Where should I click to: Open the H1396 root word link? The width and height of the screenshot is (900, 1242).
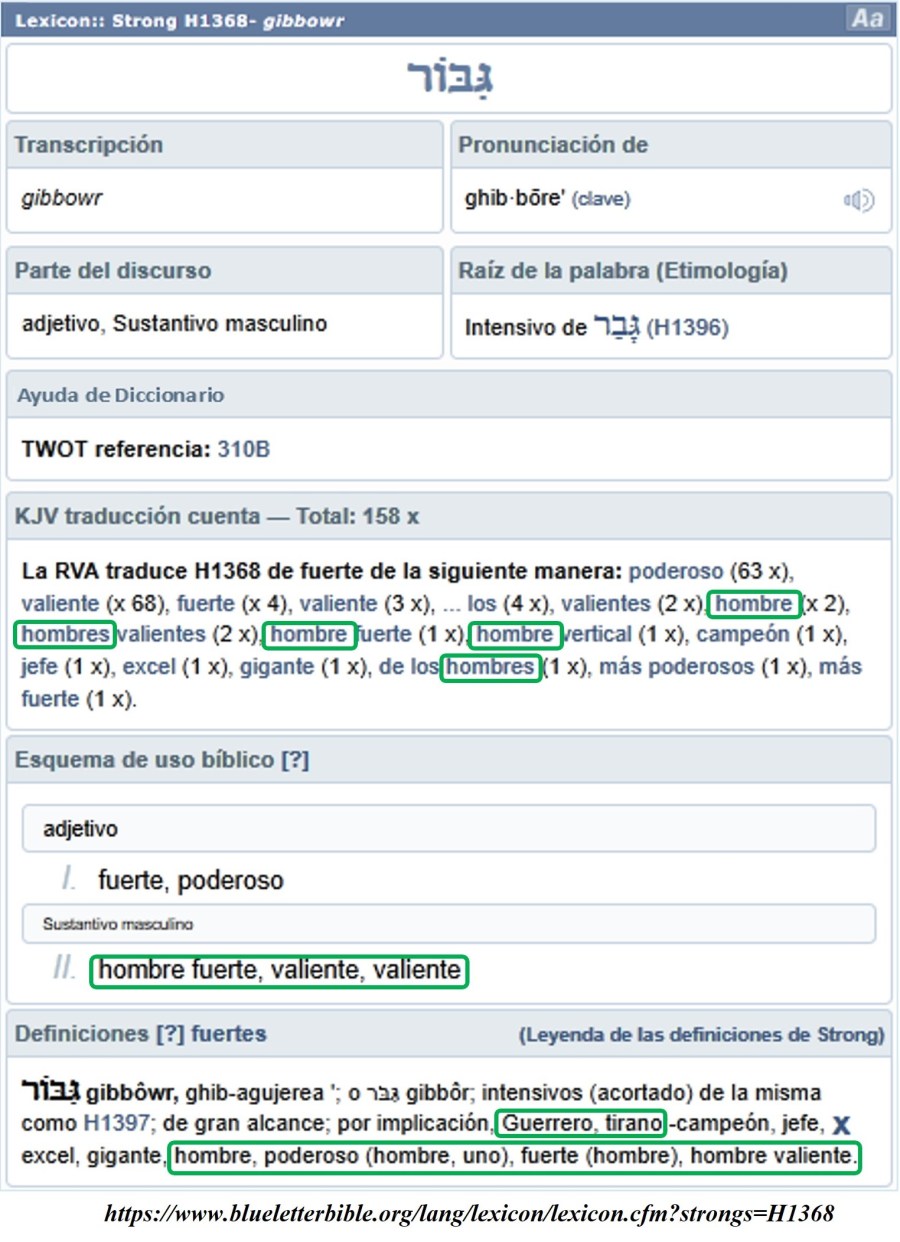(x=688, y=327)
